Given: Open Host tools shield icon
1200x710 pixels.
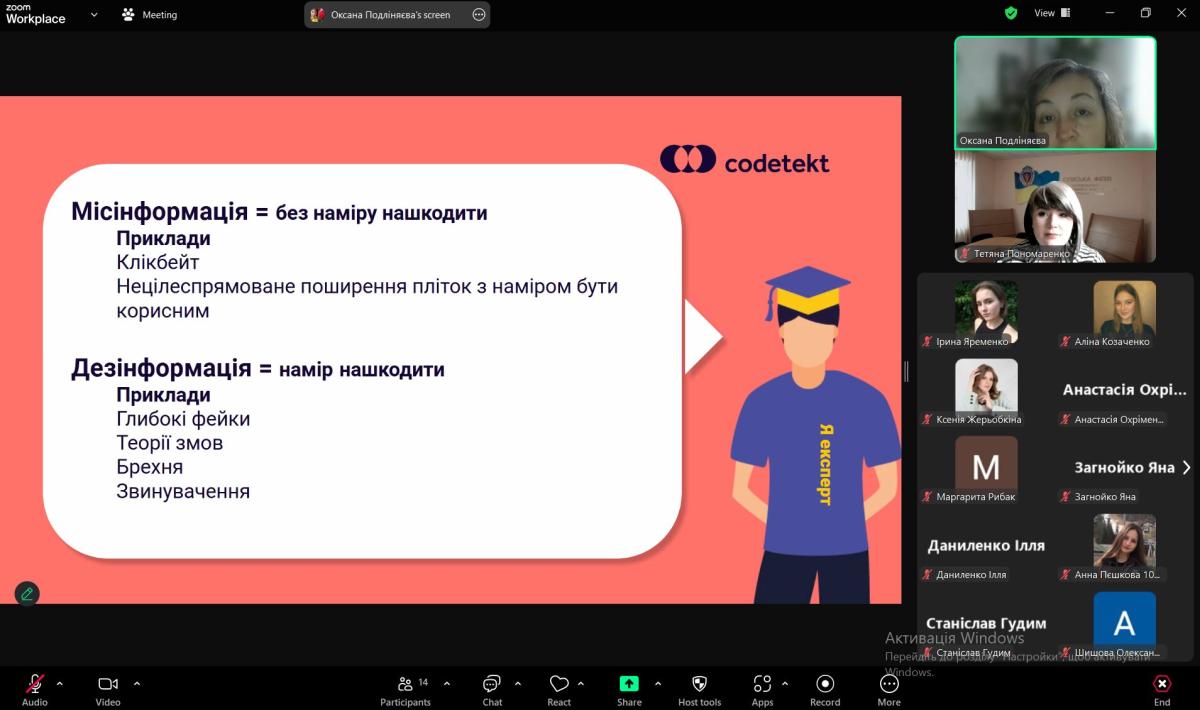Looking at the screenshot, I should (x=699, y=684).
